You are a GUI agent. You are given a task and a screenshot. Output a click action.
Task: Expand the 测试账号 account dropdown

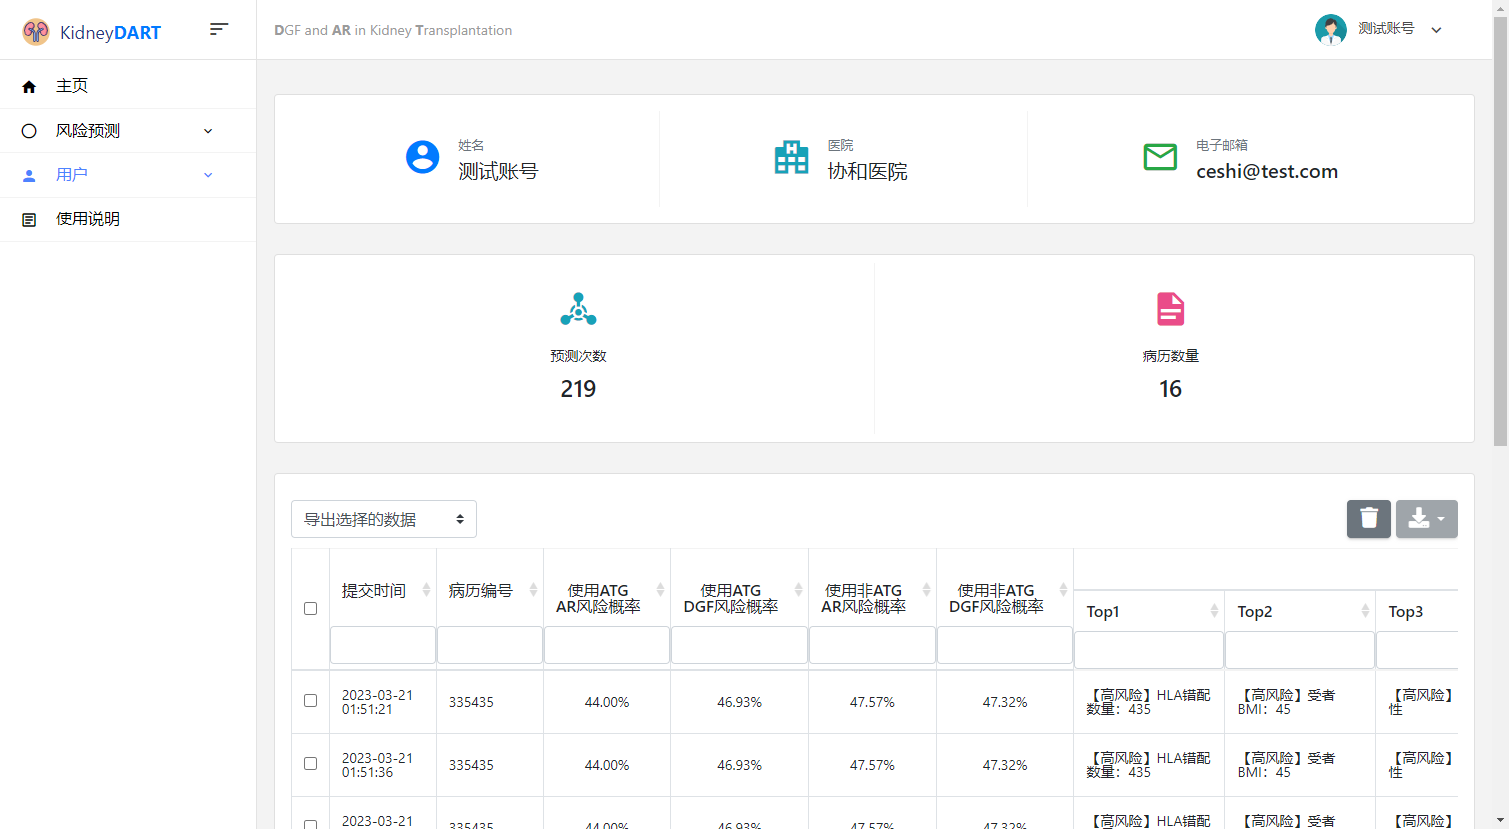point(1436,30)
